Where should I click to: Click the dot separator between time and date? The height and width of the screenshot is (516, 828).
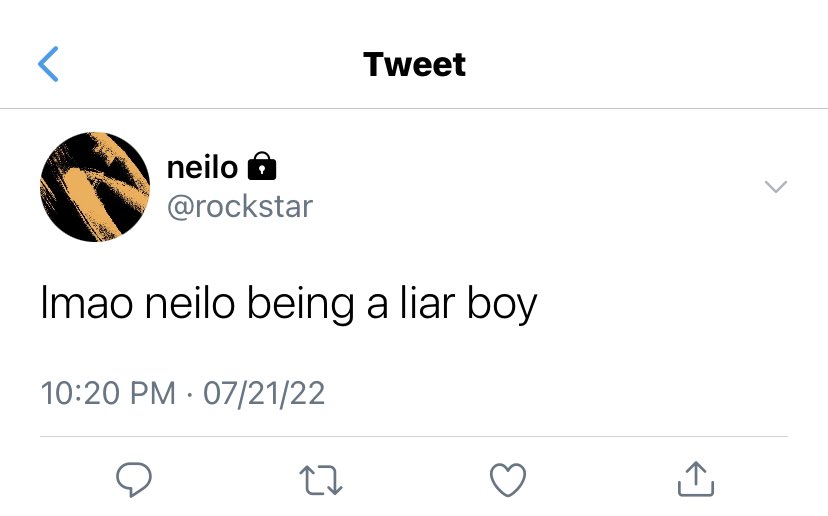click(190, 394)
